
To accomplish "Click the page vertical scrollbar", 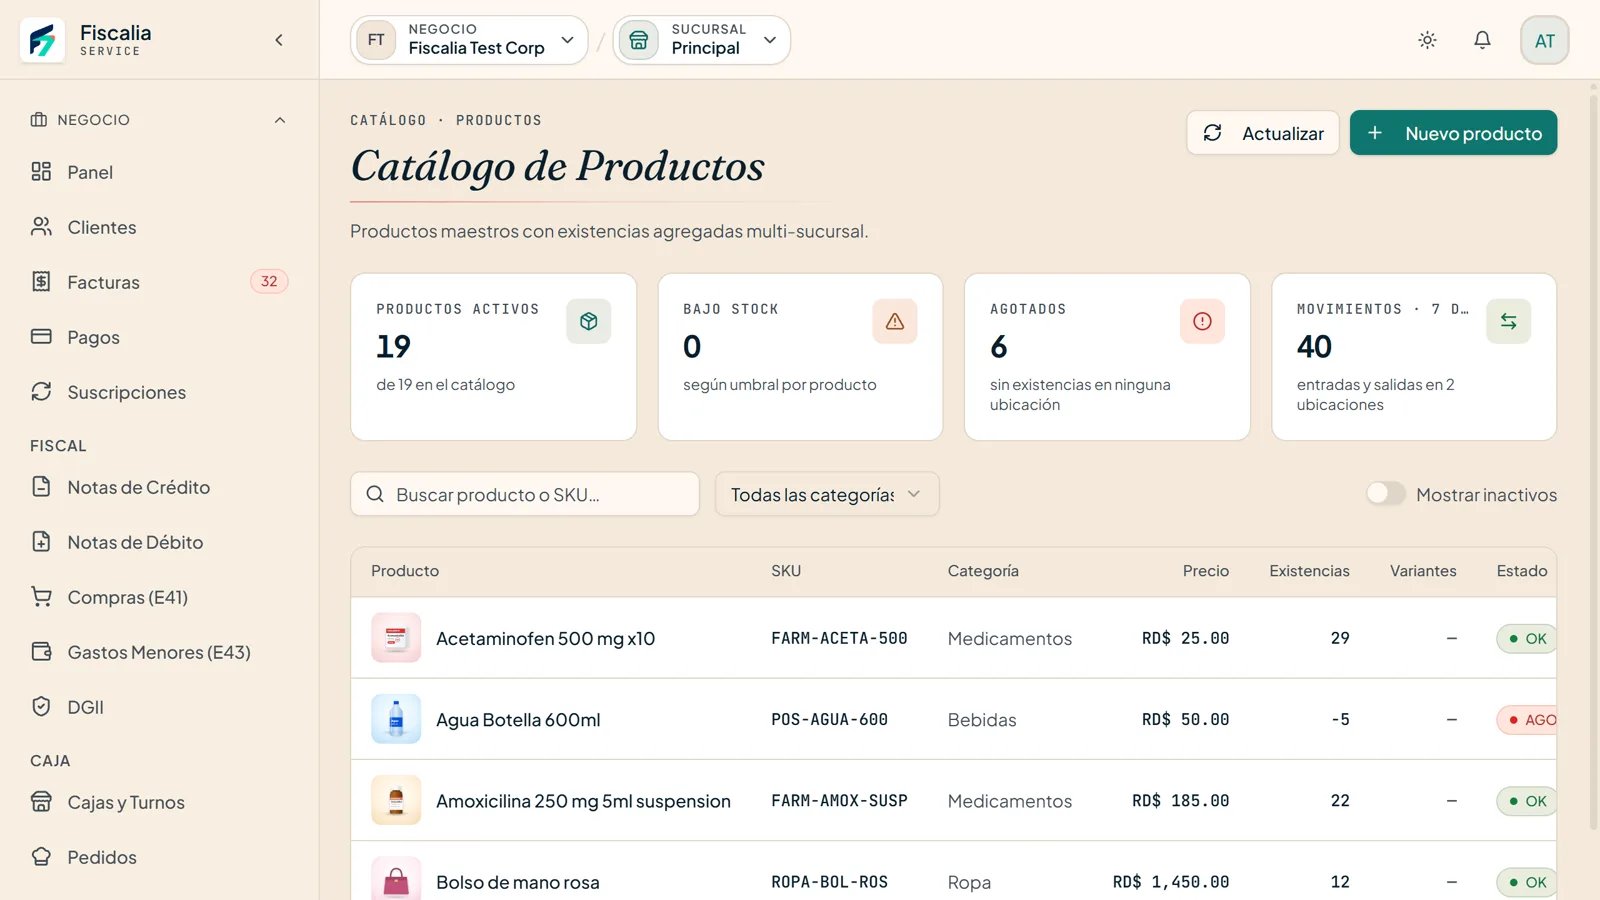I will click(x=1593, y=460).
